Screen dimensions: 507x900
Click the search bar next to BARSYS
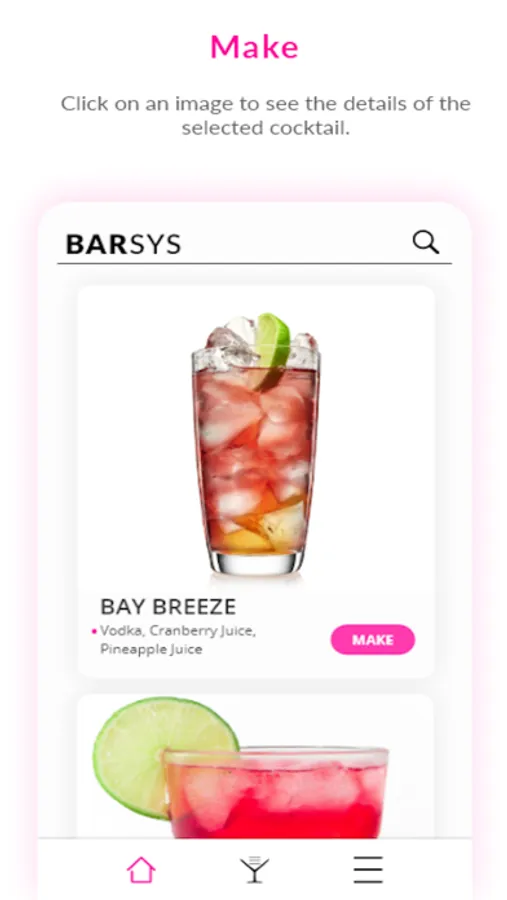(254, 244)
